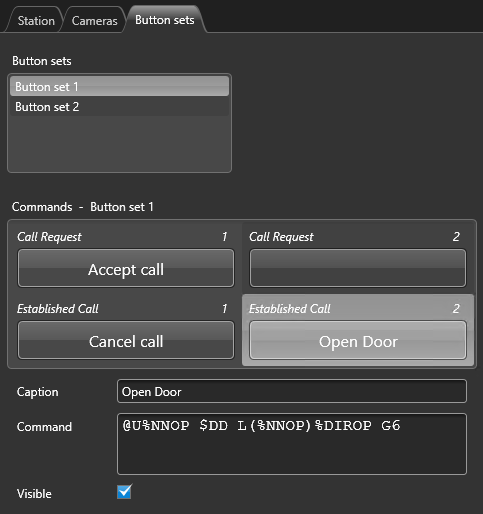Focus the Caption text field

[292, 391]
